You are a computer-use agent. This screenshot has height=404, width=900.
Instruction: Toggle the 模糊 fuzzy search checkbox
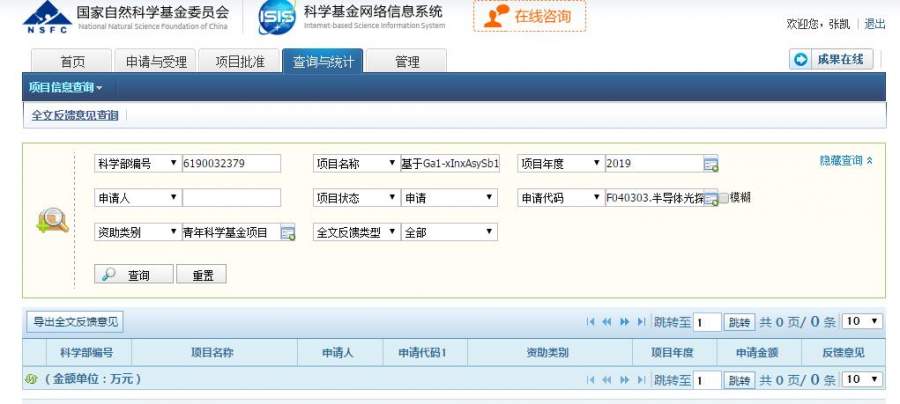pos(724,199)
